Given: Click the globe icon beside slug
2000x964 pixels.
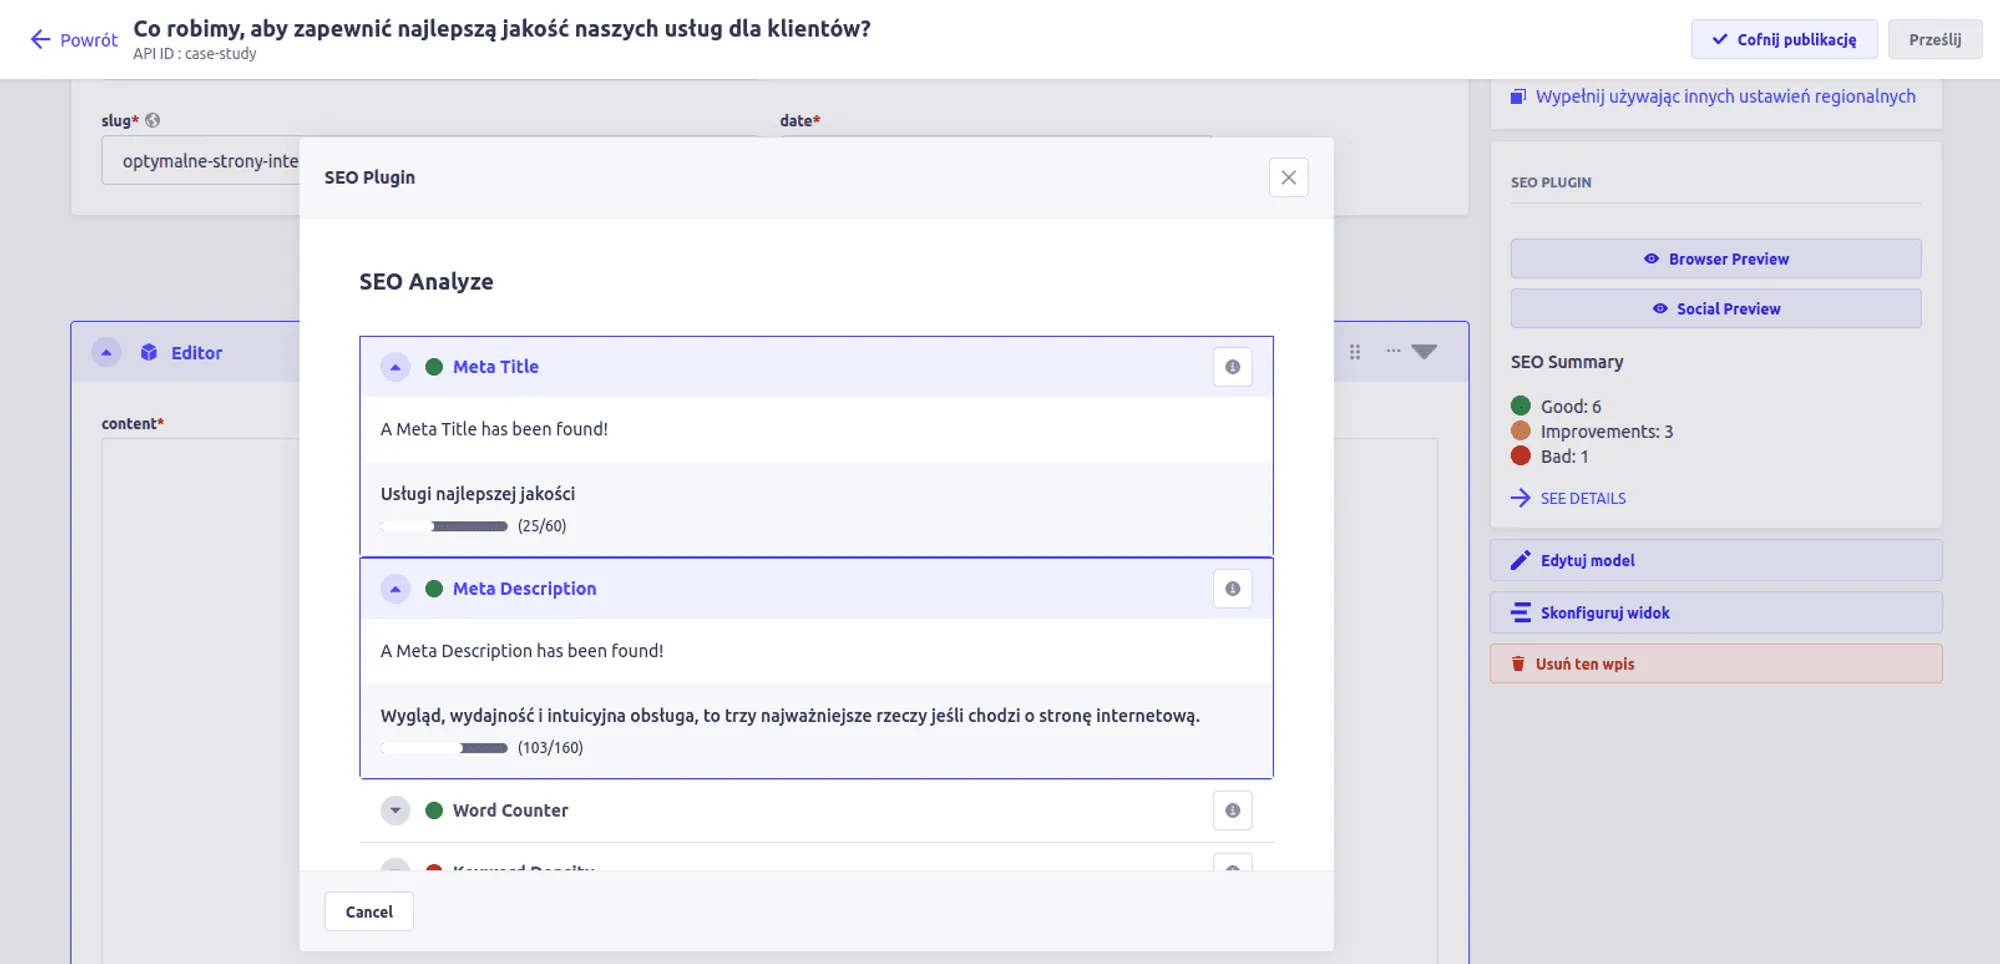Looking at the screenshot, I should 152,120.
